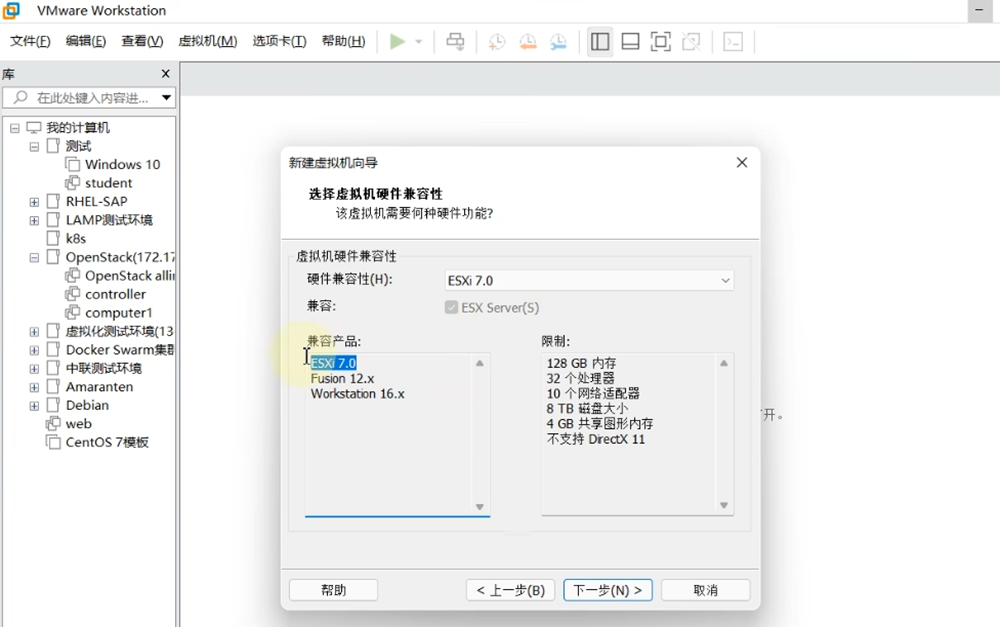
Task: Click the 帮助 button in the wizard
Action: coord(334,590)
